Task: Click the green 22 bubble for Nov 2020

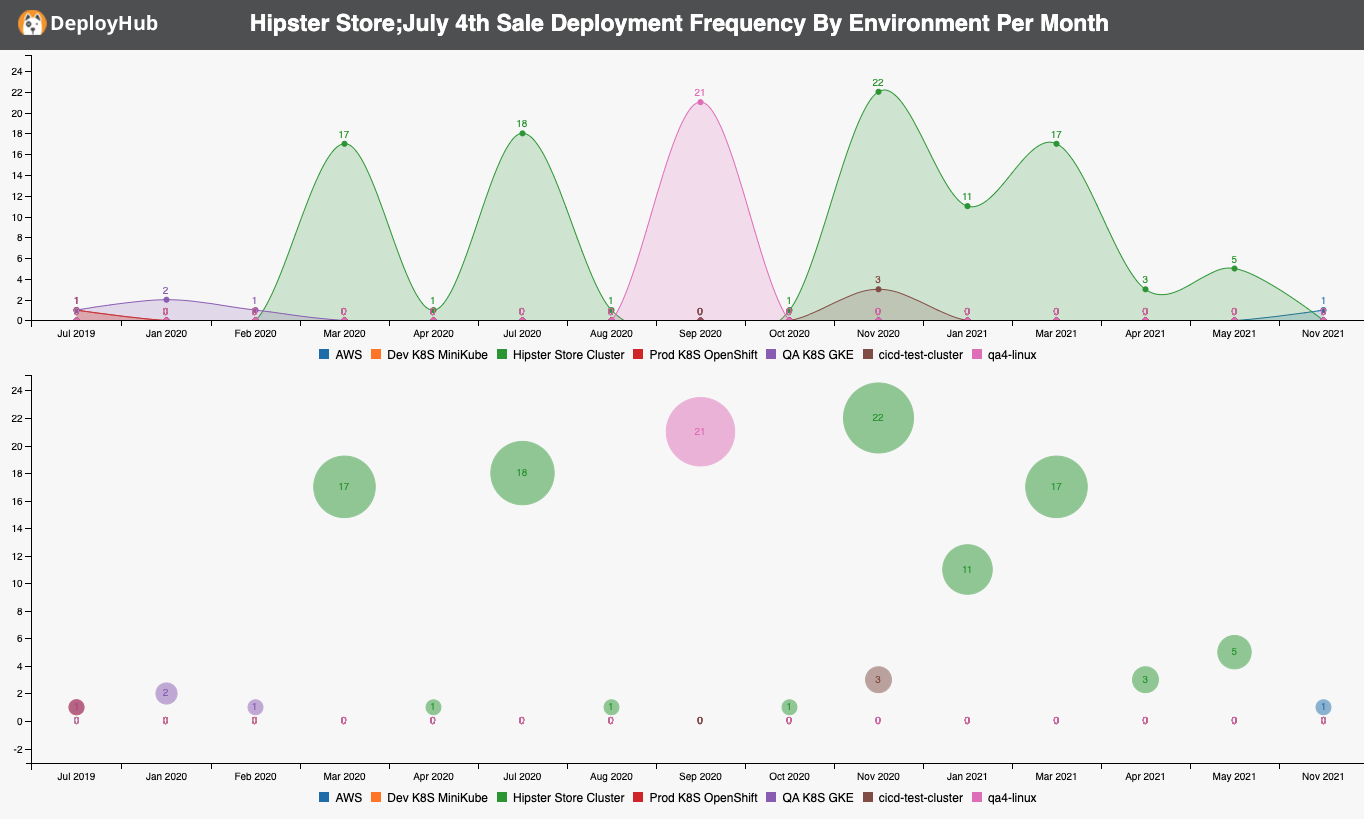Action: pyautogui.click(x=878, y=418)
